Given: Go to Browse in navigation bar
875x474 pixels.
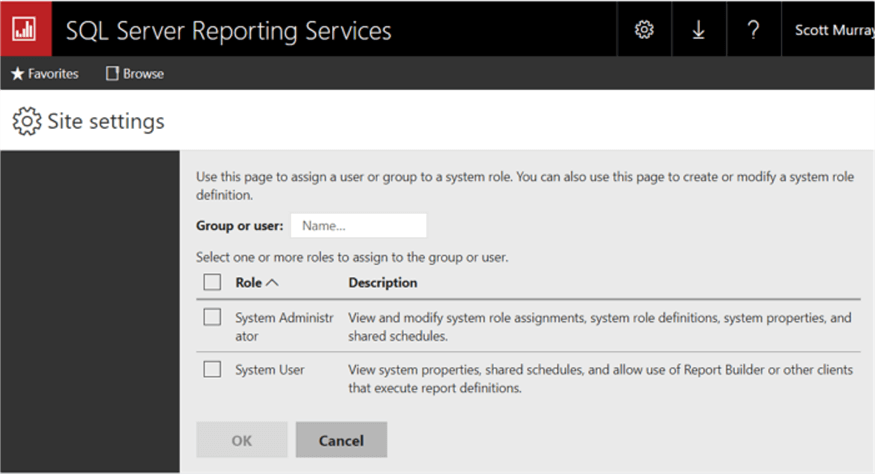Looking at the screenshot, I should pos(135,74).
